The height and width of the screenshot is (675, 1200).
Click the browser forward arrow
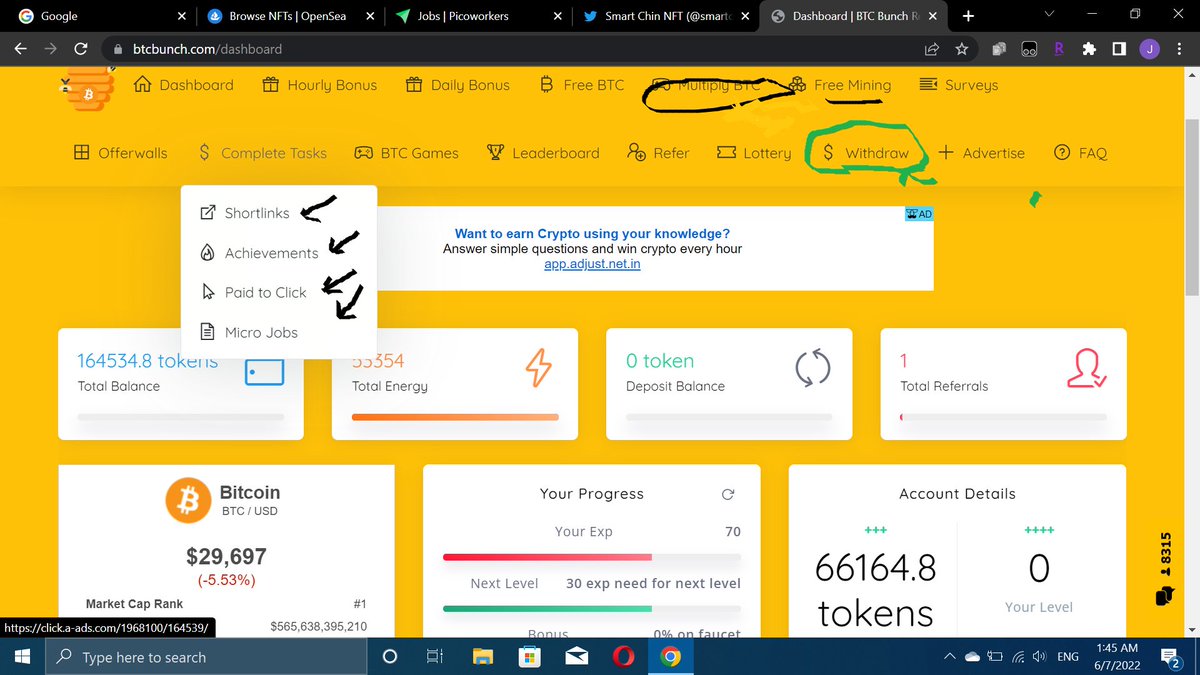click(51, 49)
